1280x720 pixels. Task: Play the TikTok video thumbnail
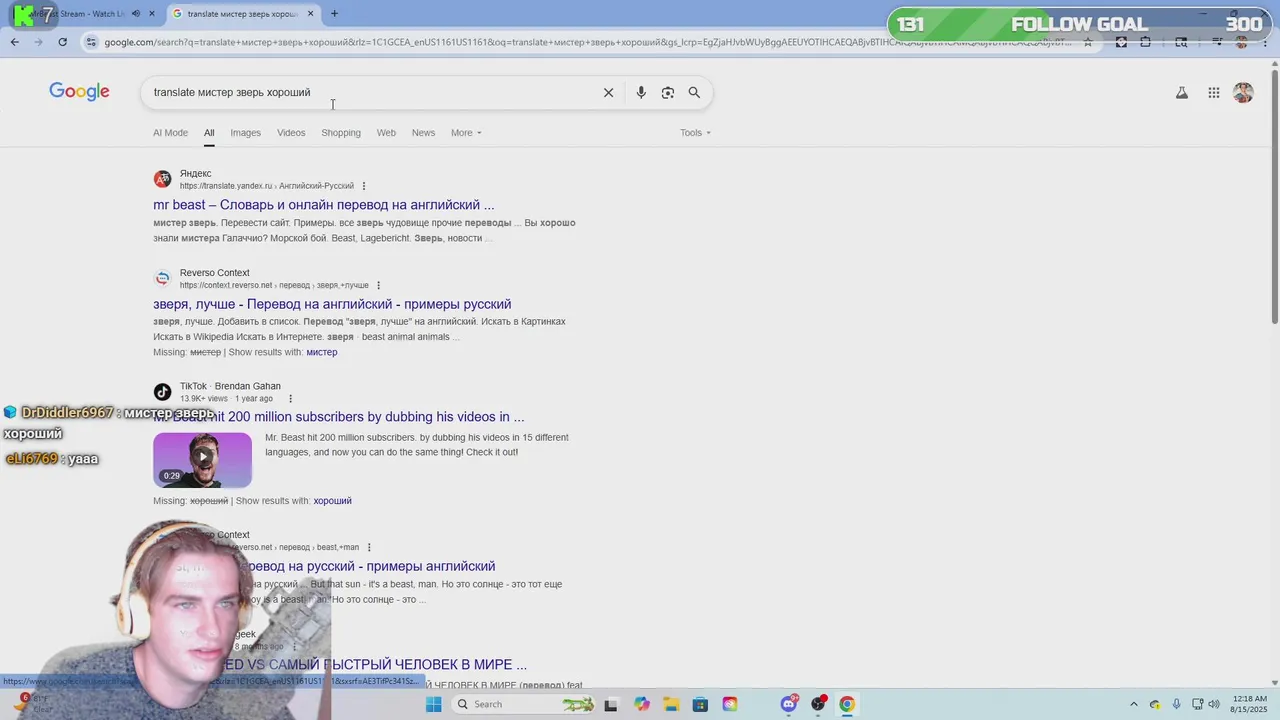tap(202, 460)
